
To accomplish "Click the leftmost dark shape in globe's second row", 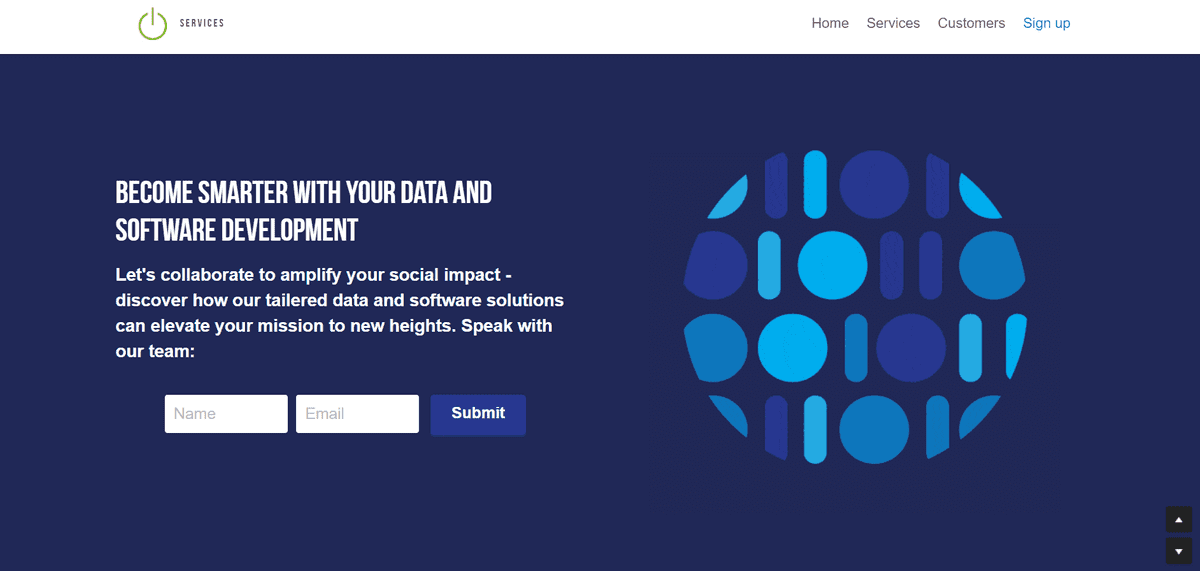I will point(716,266).
